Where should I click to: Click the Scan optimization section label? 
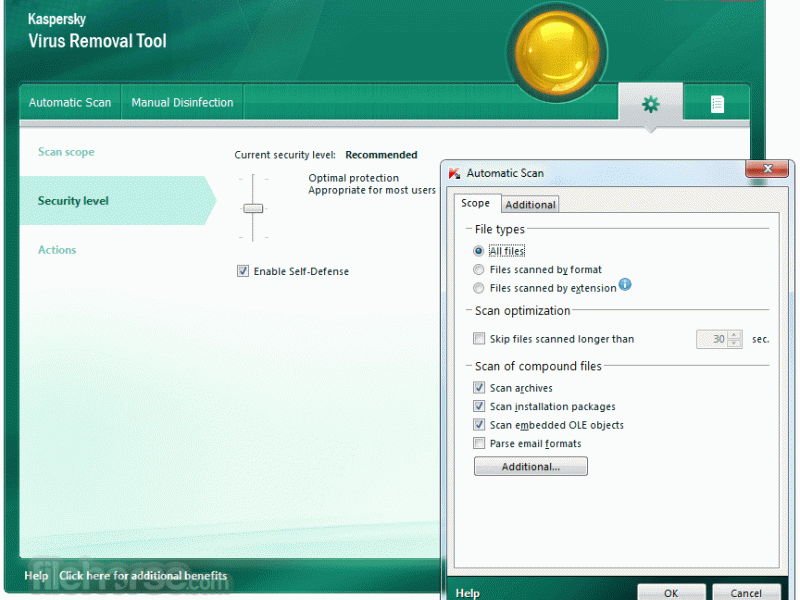(x=522, y=311)
